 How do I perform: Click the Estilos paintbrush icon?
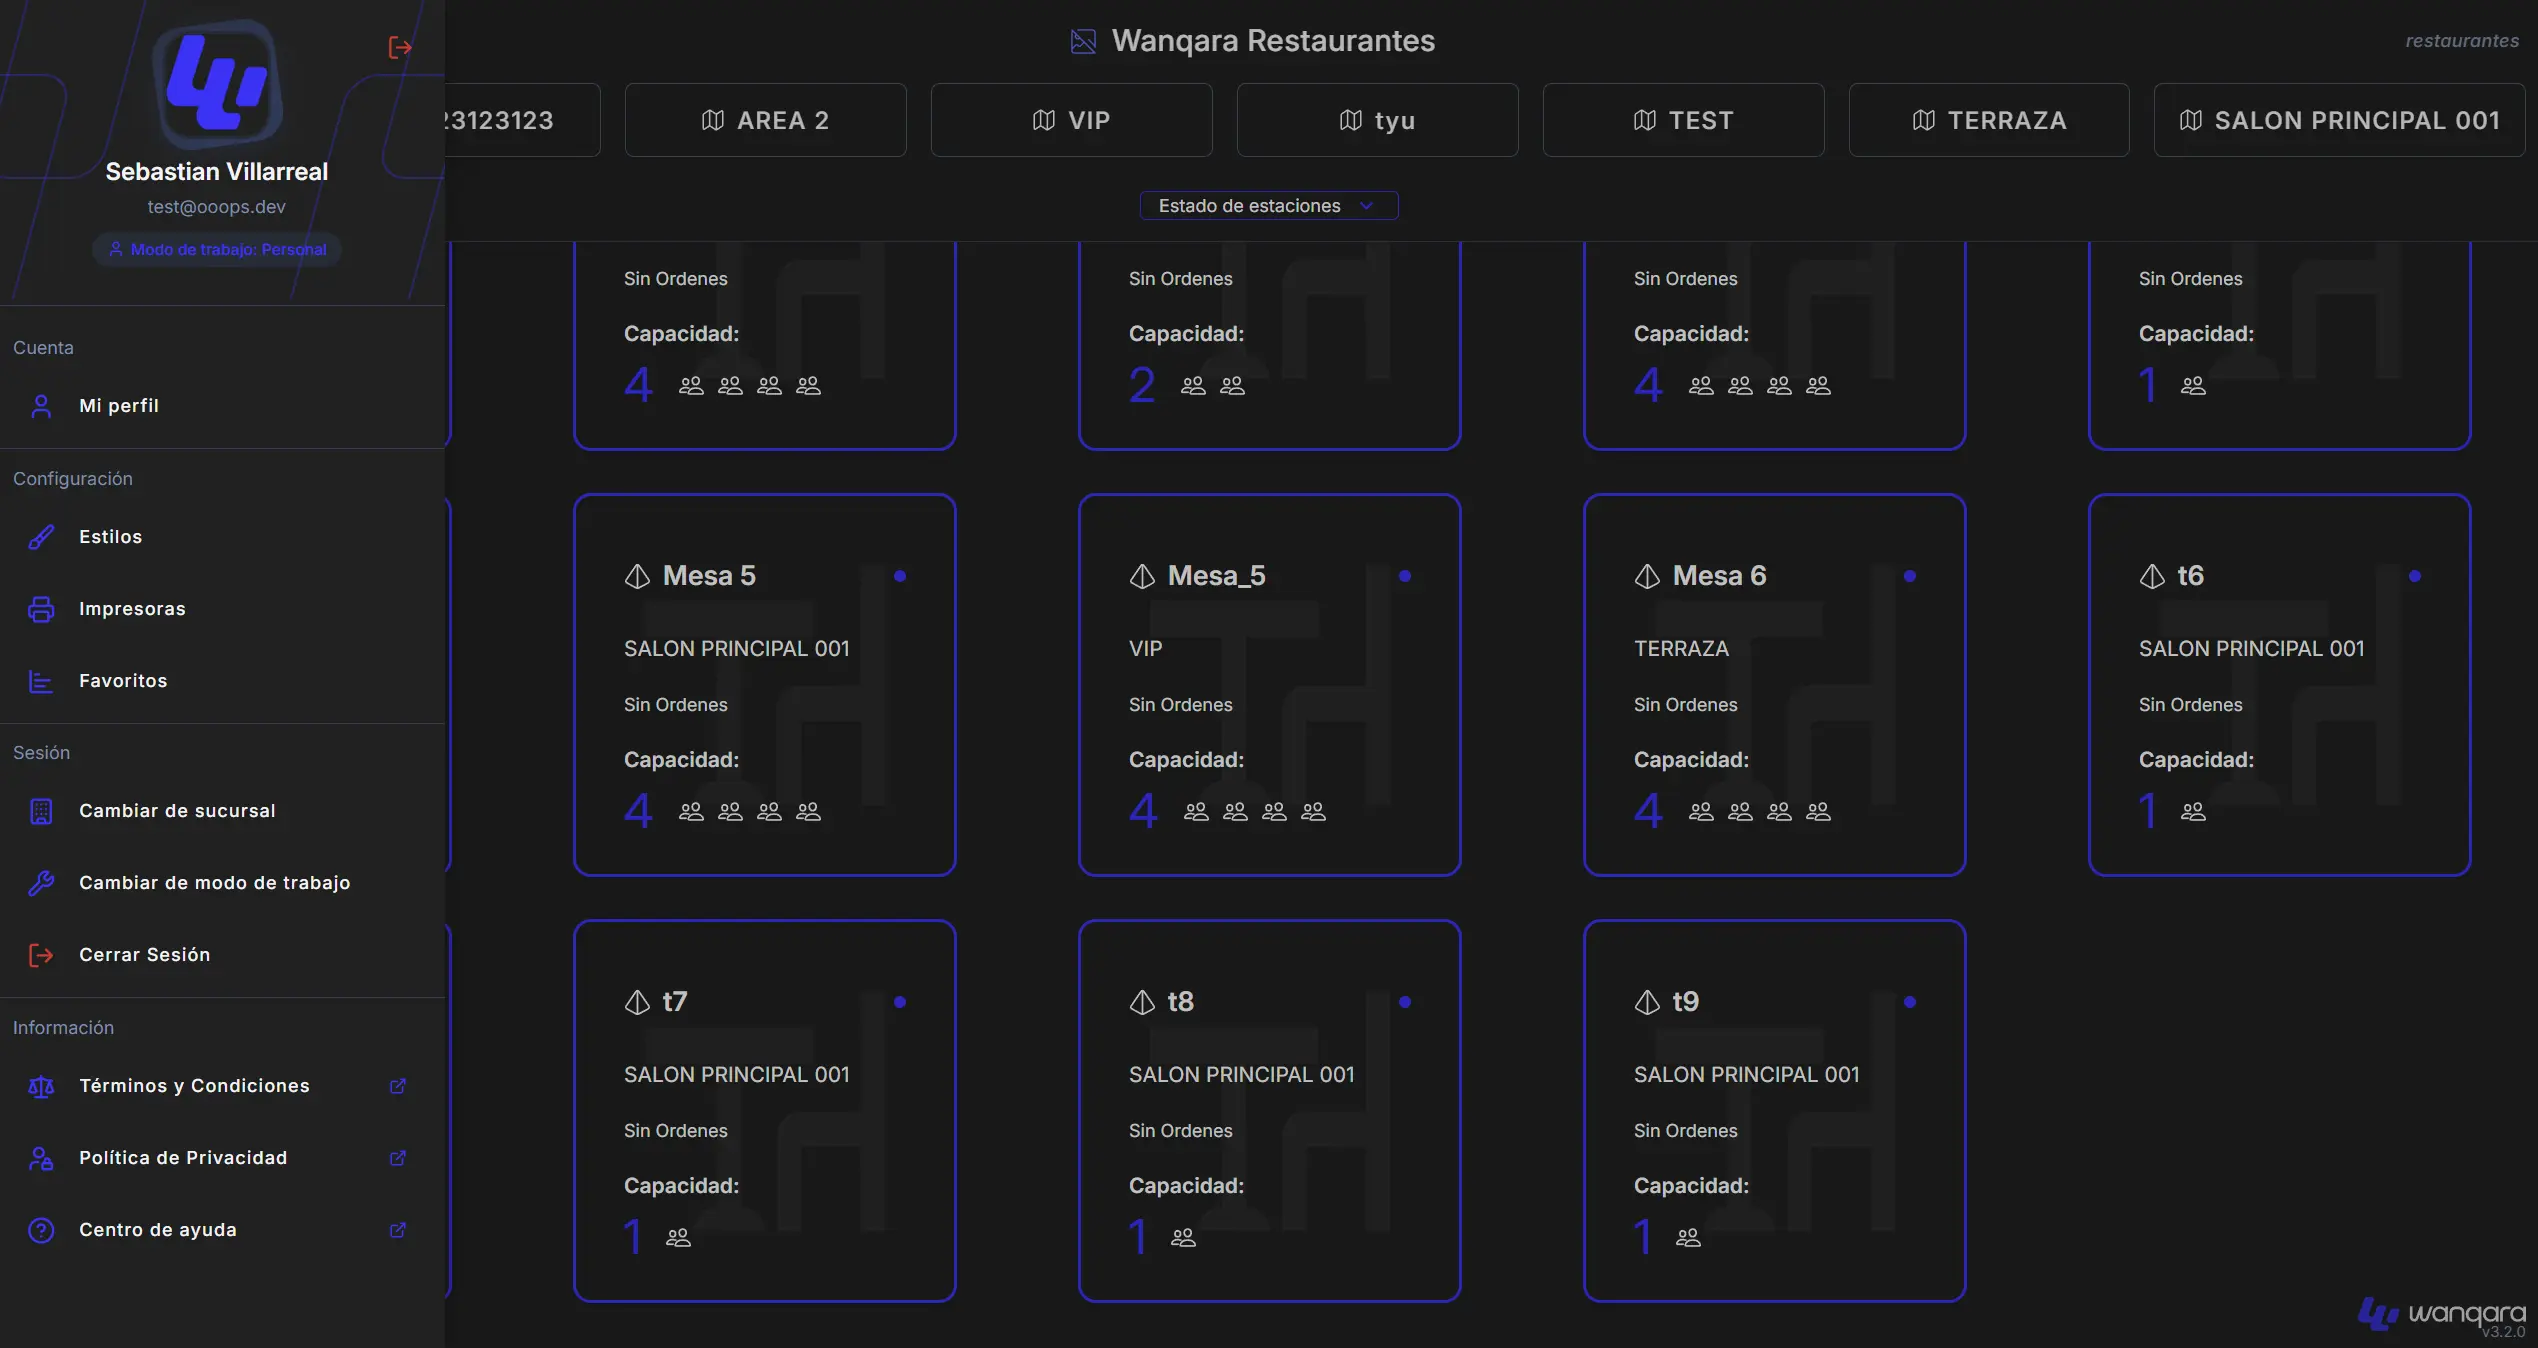click(41, 537)
